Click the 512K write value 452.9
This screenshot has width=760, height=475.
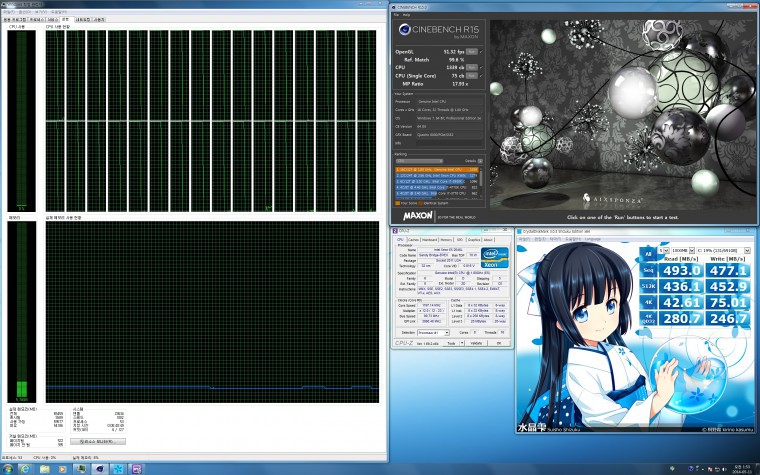tap(728, 286)
